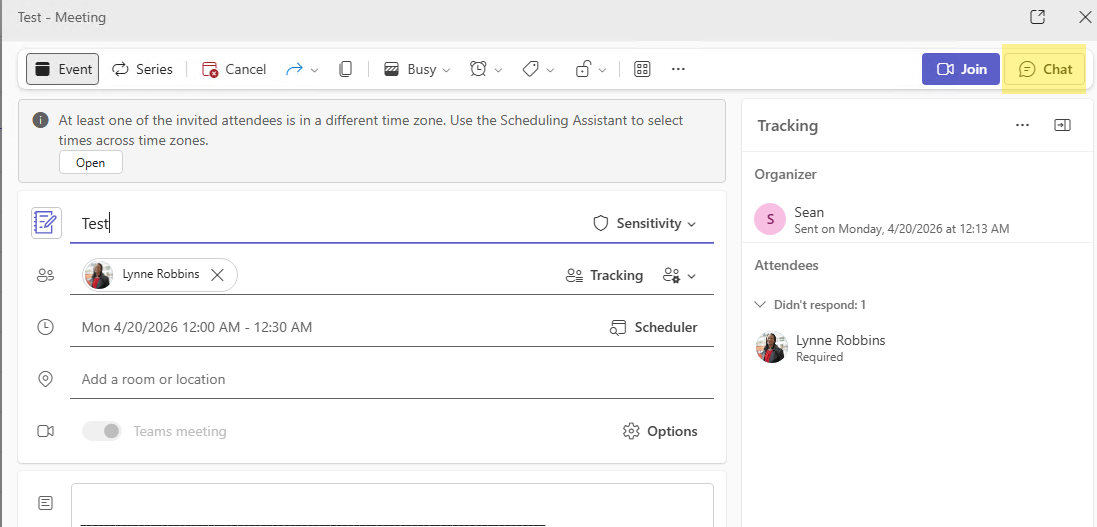Image resolution: width=1097 pixels, height=527 pixels.
Task: Click Open in the time zone notice
Action: (90, 163)
